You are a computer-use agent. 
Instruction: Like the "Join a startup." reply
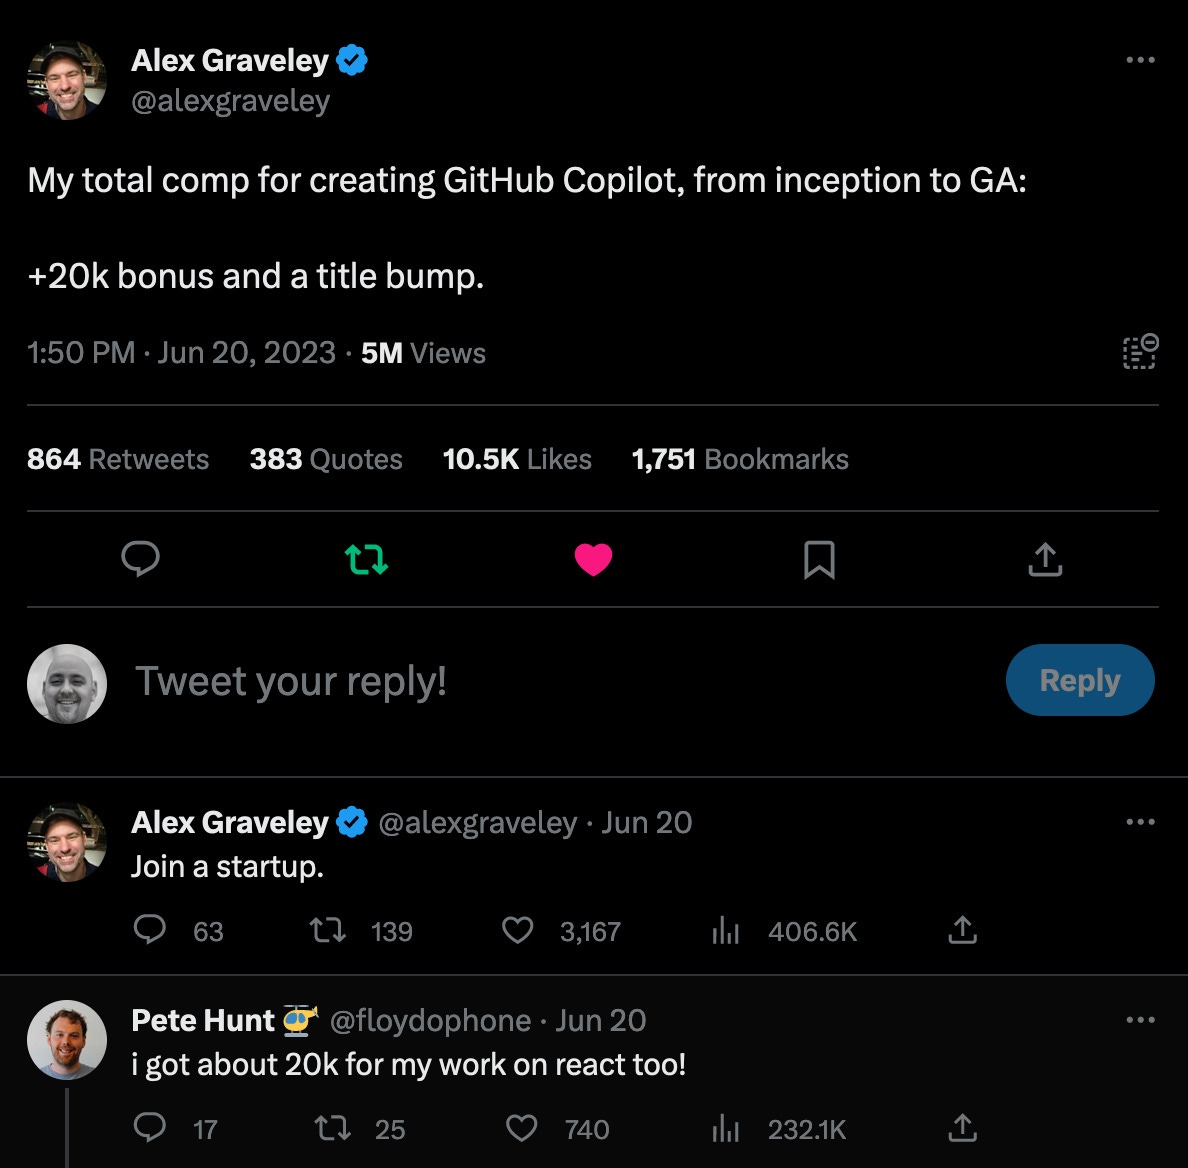coord(518,930)
